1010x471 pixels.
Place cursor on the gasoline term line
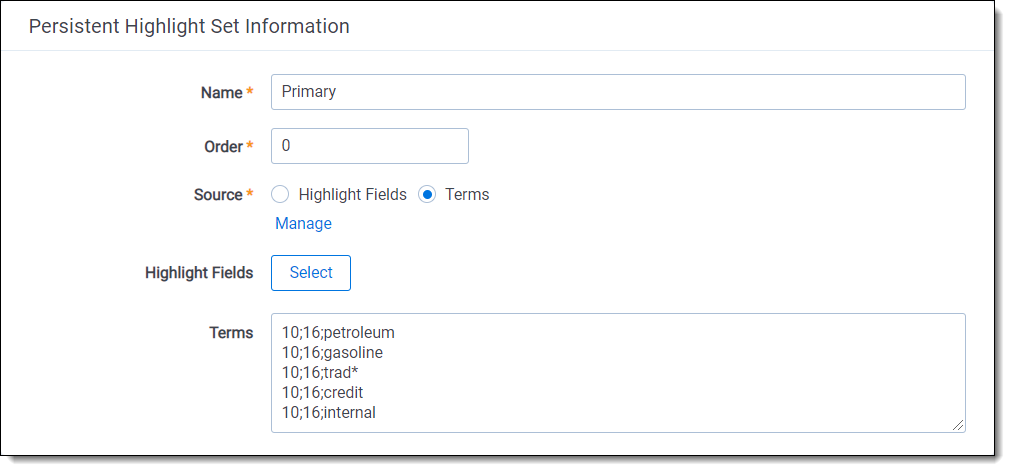pos(332,352)
